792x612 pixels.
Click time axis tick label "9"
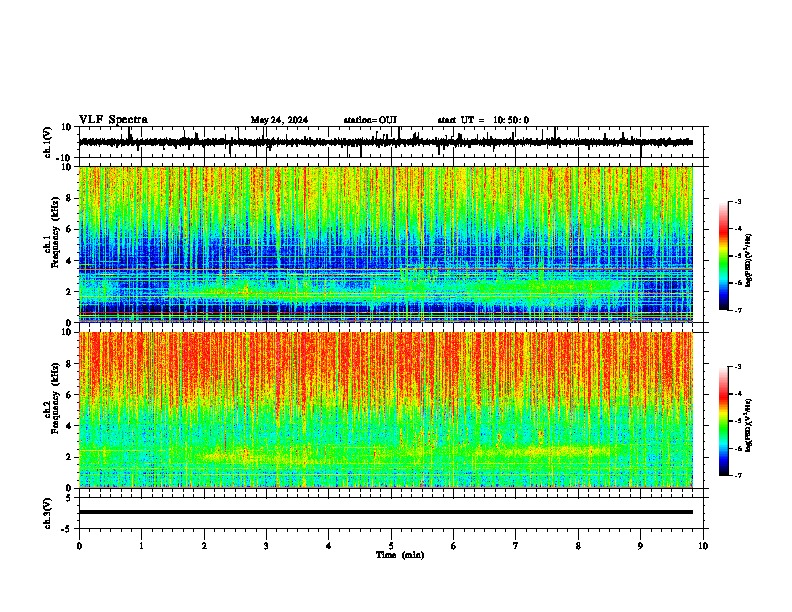(x=640, y=545)
